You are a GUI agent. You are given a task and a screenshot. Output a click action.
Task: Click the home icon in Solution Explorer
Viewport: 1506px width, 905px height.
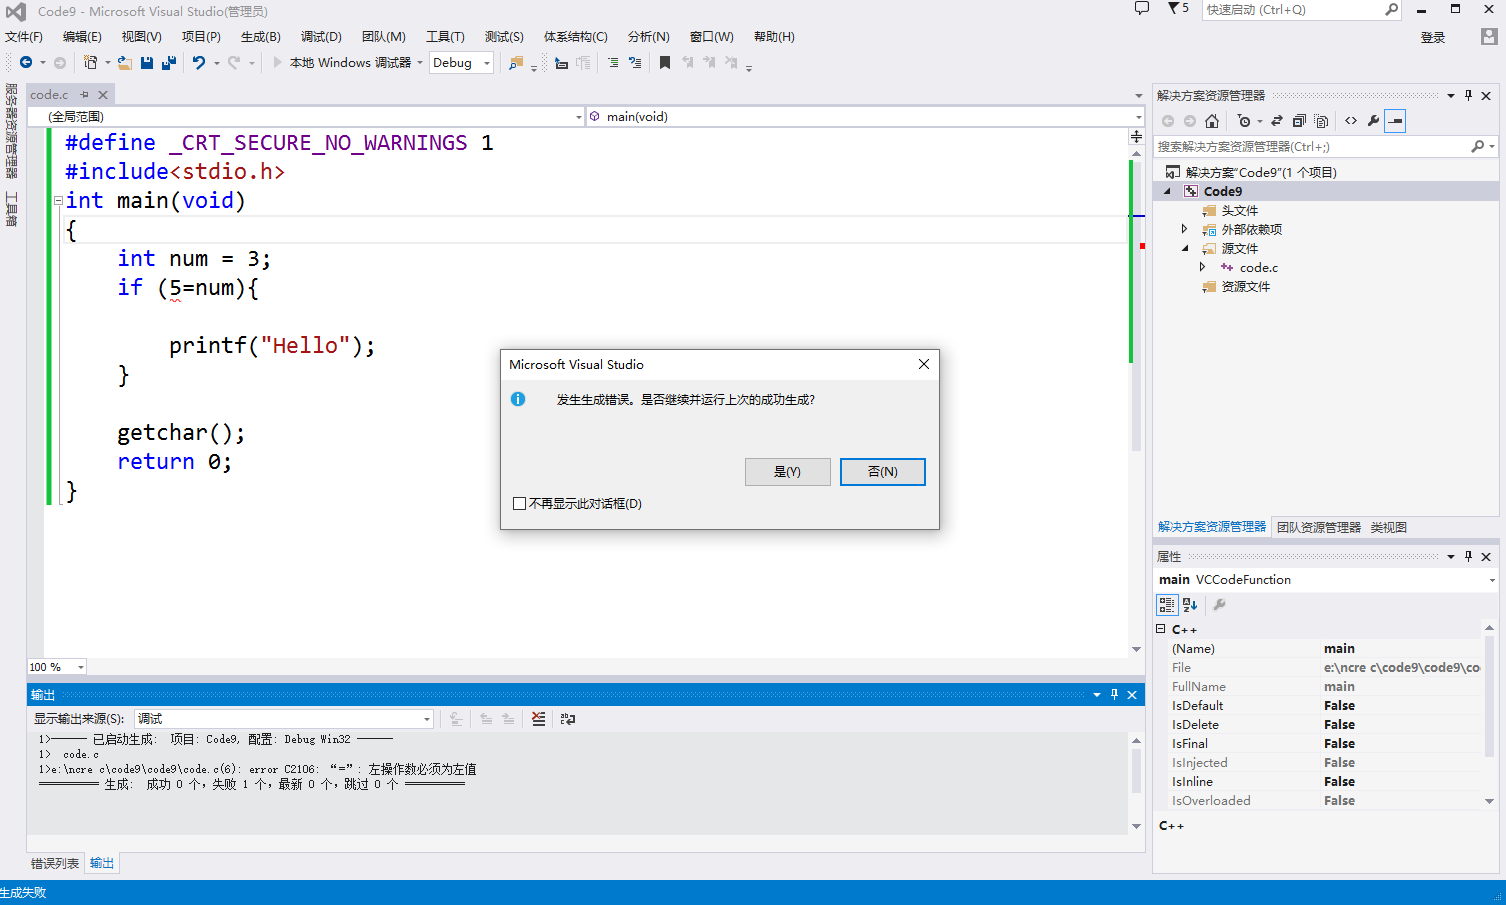tap(1212, 121)
